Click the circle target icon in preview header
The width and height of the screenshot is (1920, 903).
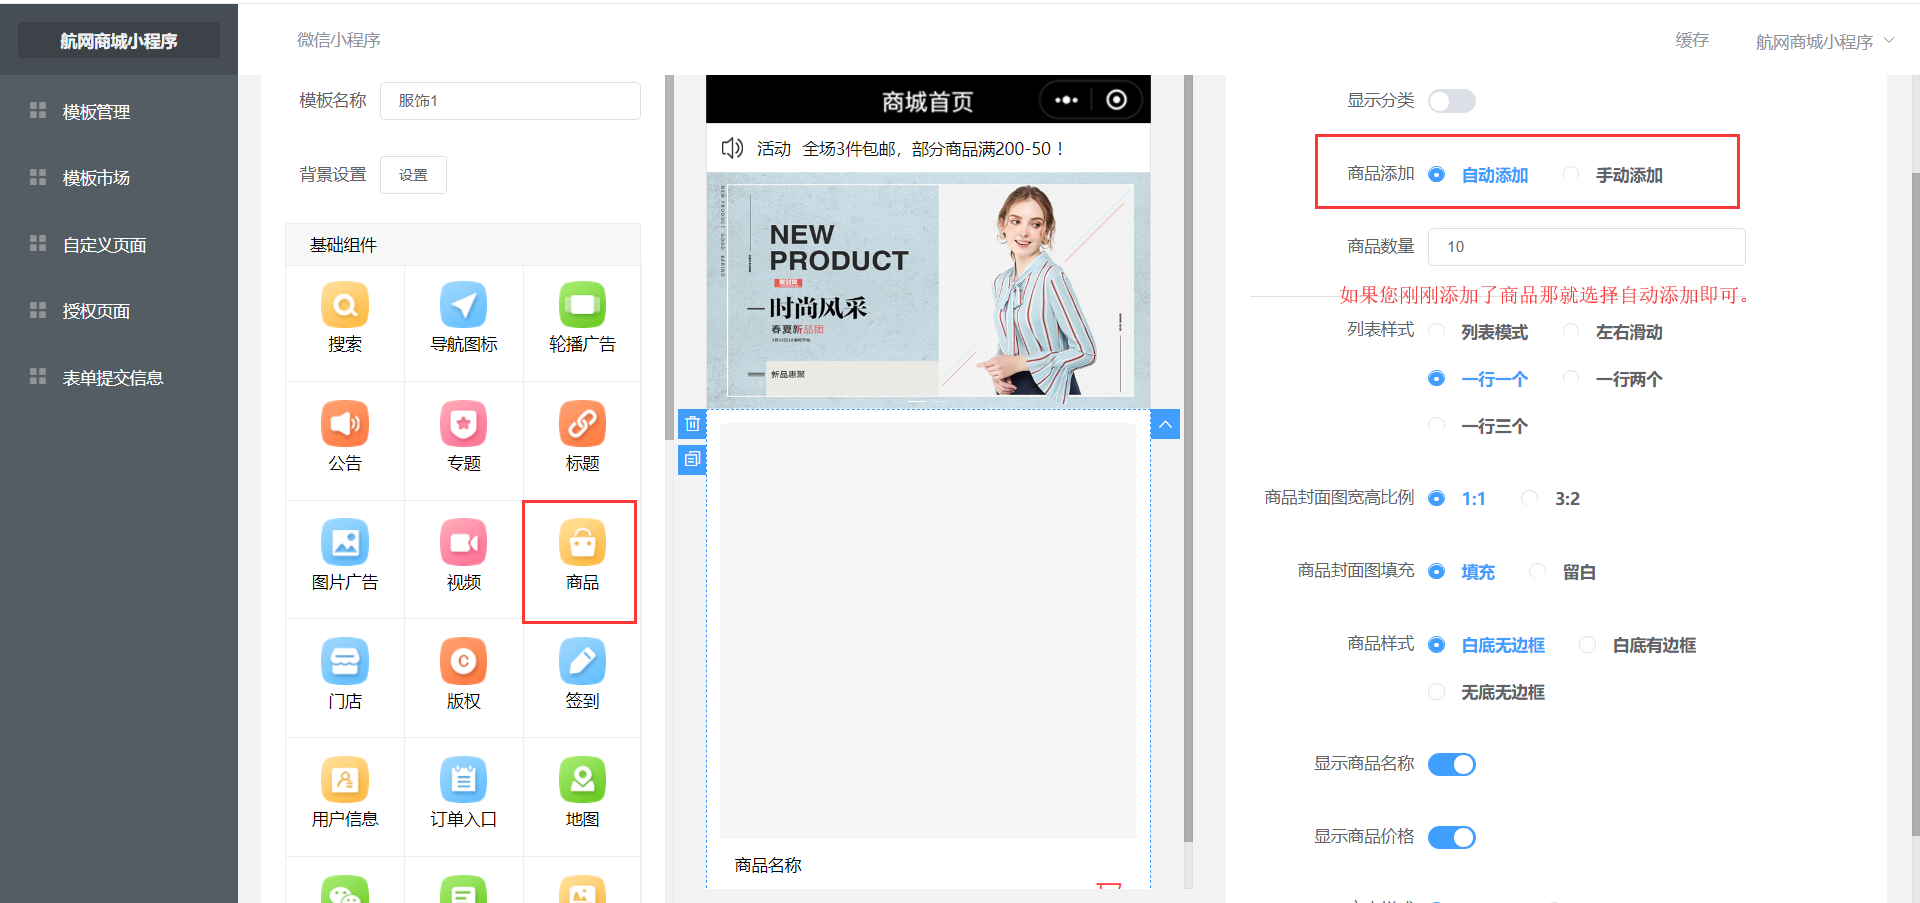(x=1117, y=100)
